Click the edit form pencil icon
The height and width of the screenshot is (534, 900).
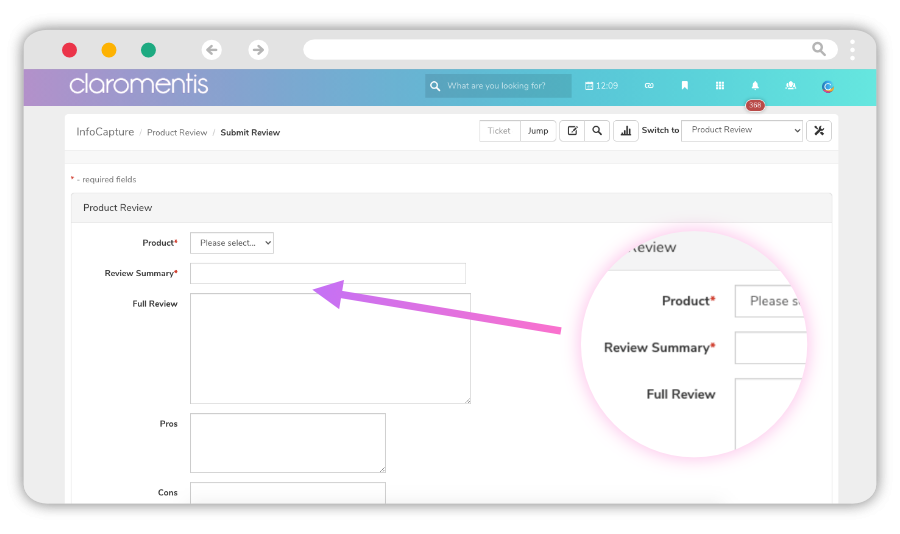pyautogui.click(x=572, y=131)
